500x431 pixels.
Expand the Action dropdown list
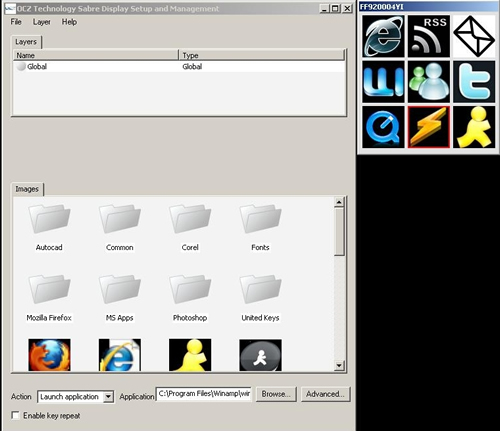tap(108, 397)
